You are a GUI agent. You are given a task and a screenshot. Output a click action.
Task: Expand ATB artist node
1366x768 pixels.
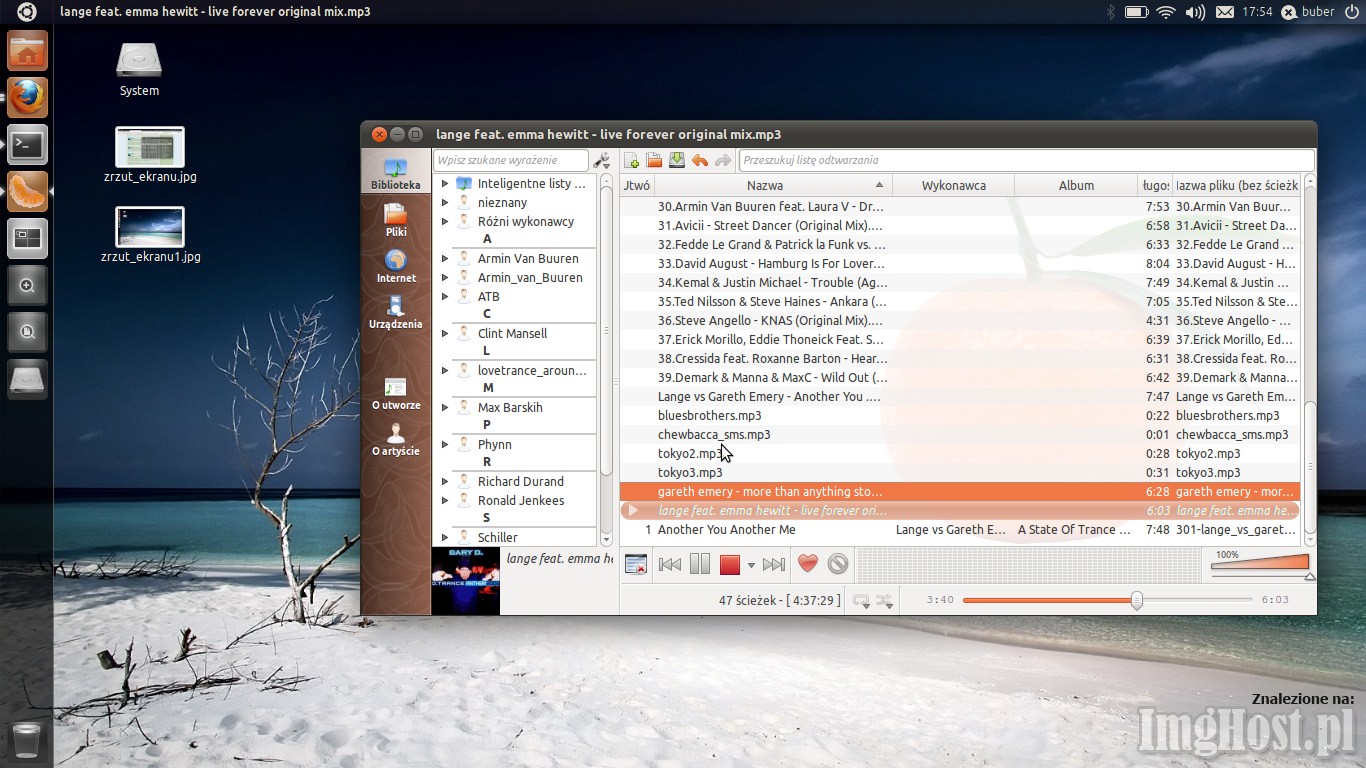pyautogui.click(x=445, y=297)
